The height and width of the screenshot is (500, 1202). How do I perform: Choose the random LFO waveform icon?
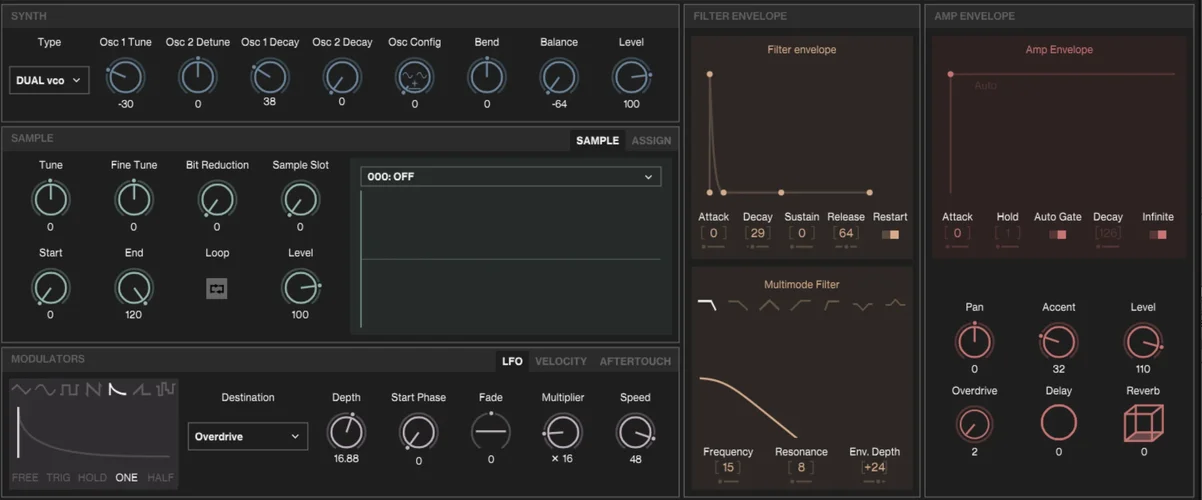(x=165, y=389)
